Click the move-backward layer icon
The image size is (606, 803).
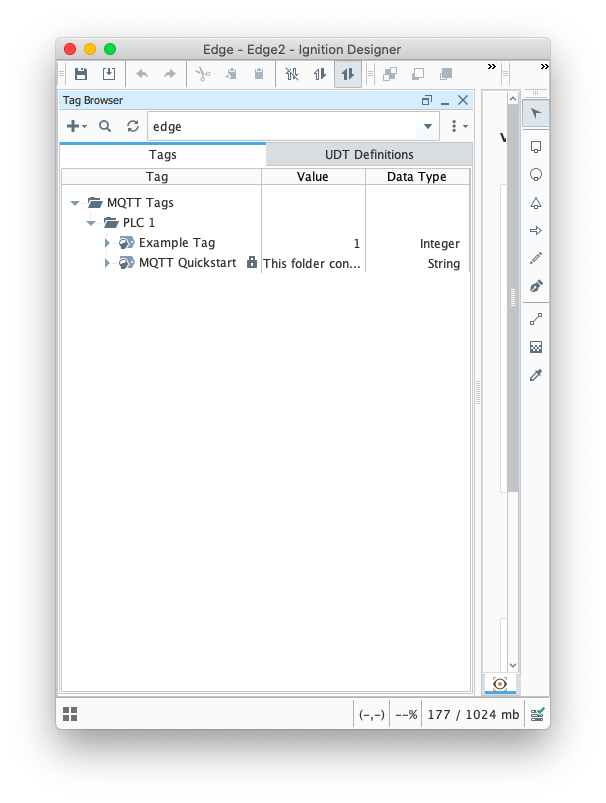pos(446,74)
